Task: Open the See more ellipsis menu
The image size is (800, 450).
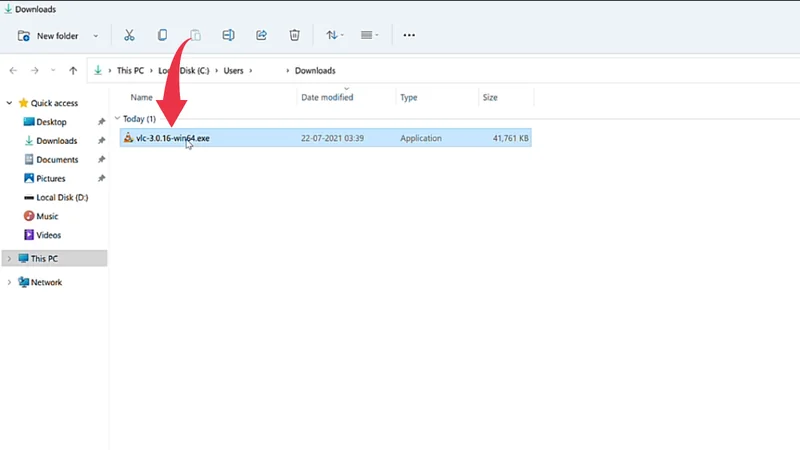Action: [409, 35]
